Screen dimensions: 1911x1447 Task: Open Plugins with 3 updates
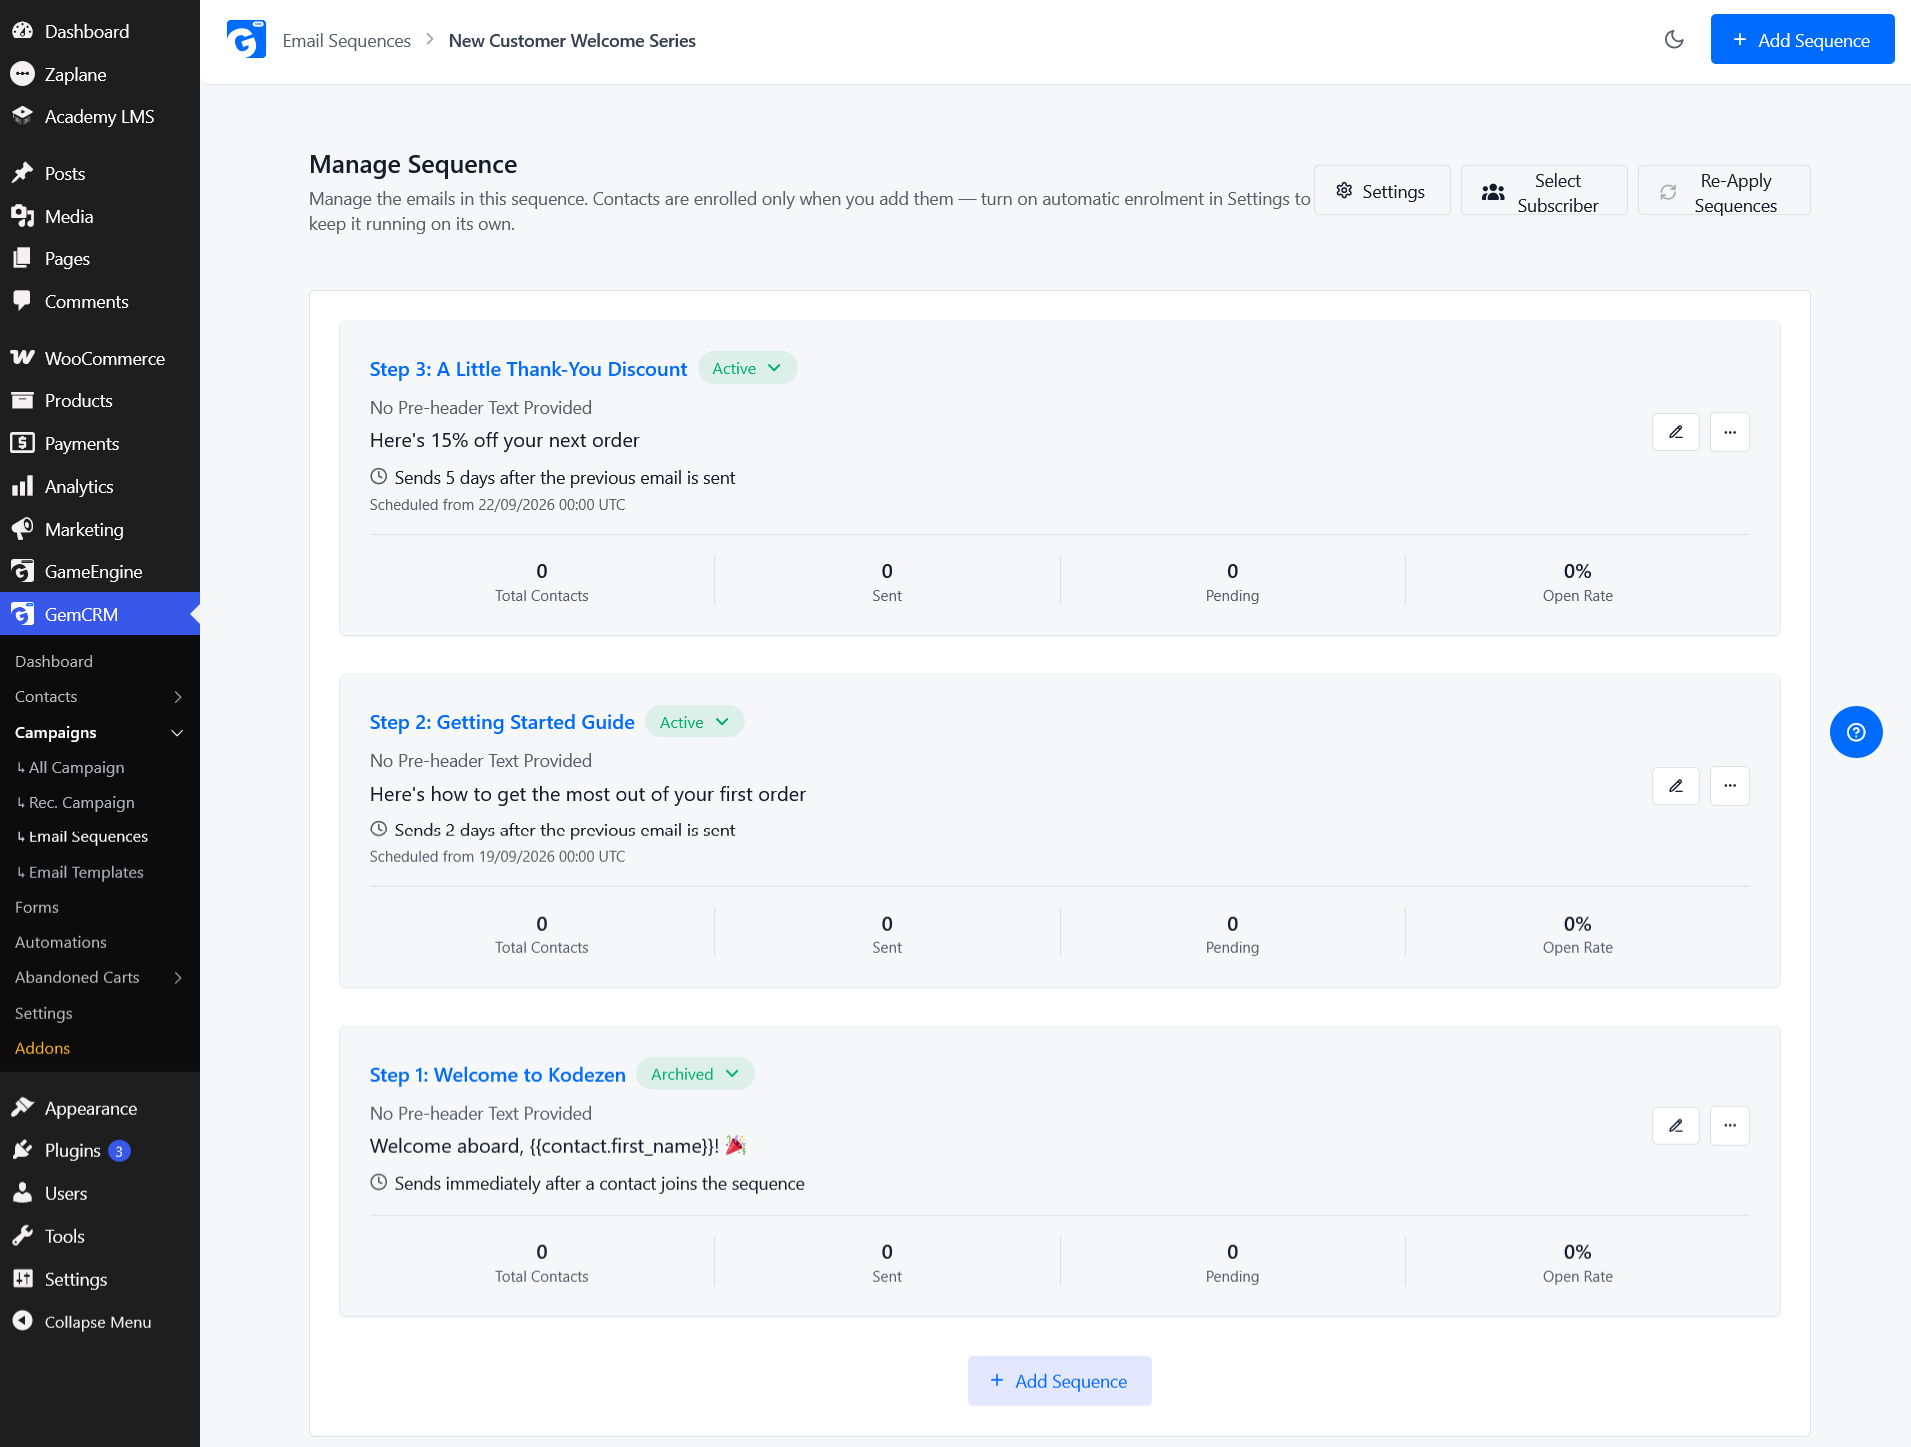click(100, 1150)
